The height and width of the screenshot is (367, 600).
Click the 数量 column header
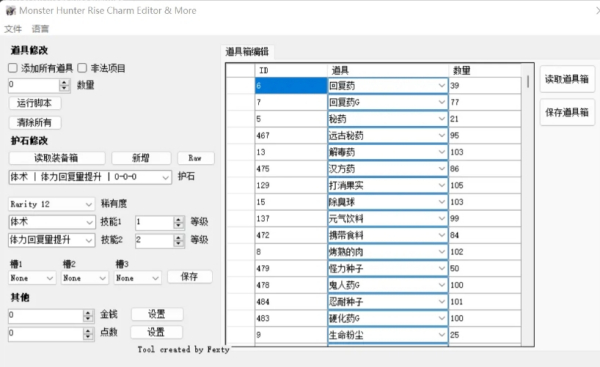(x=485, y=70)
